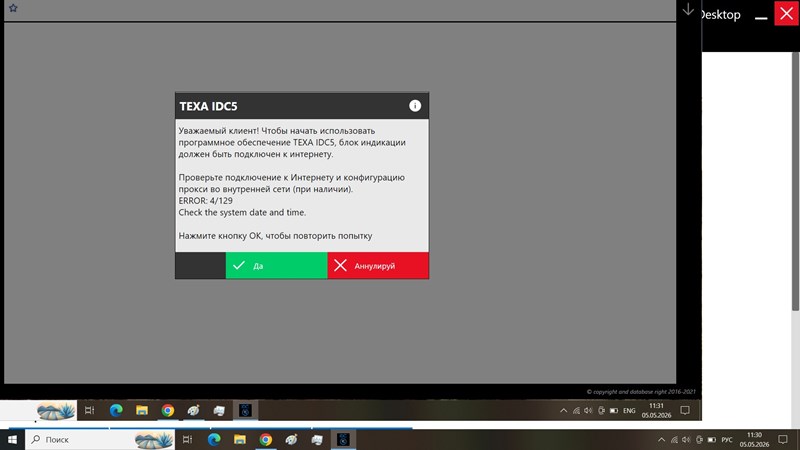Confirm with the green Да button
Screen dimensions: 800x450
click(277, 265)
